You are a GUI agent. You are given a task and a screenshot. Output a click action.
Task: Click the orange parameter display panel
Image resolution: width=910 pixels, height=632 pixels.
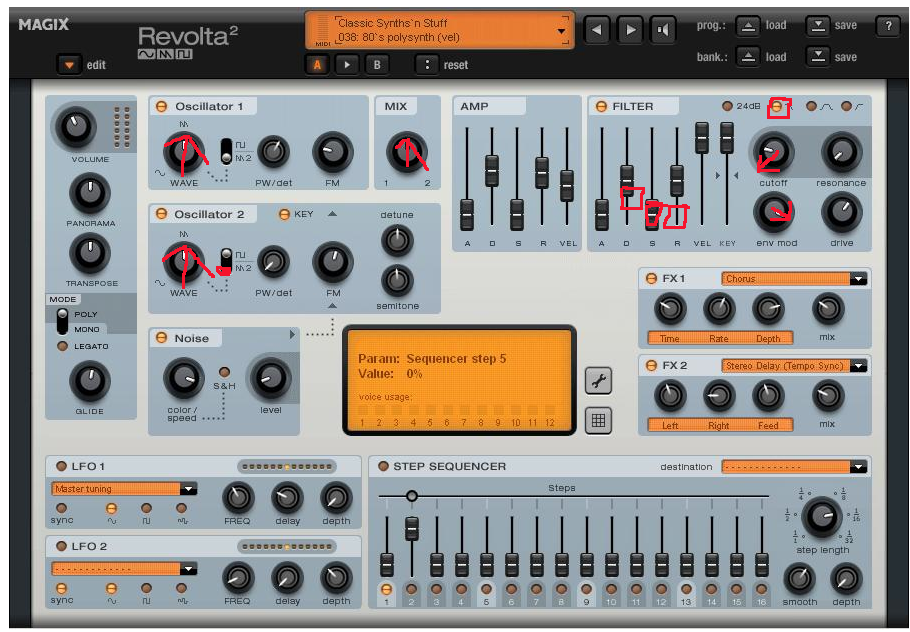[x=459, y=381]
